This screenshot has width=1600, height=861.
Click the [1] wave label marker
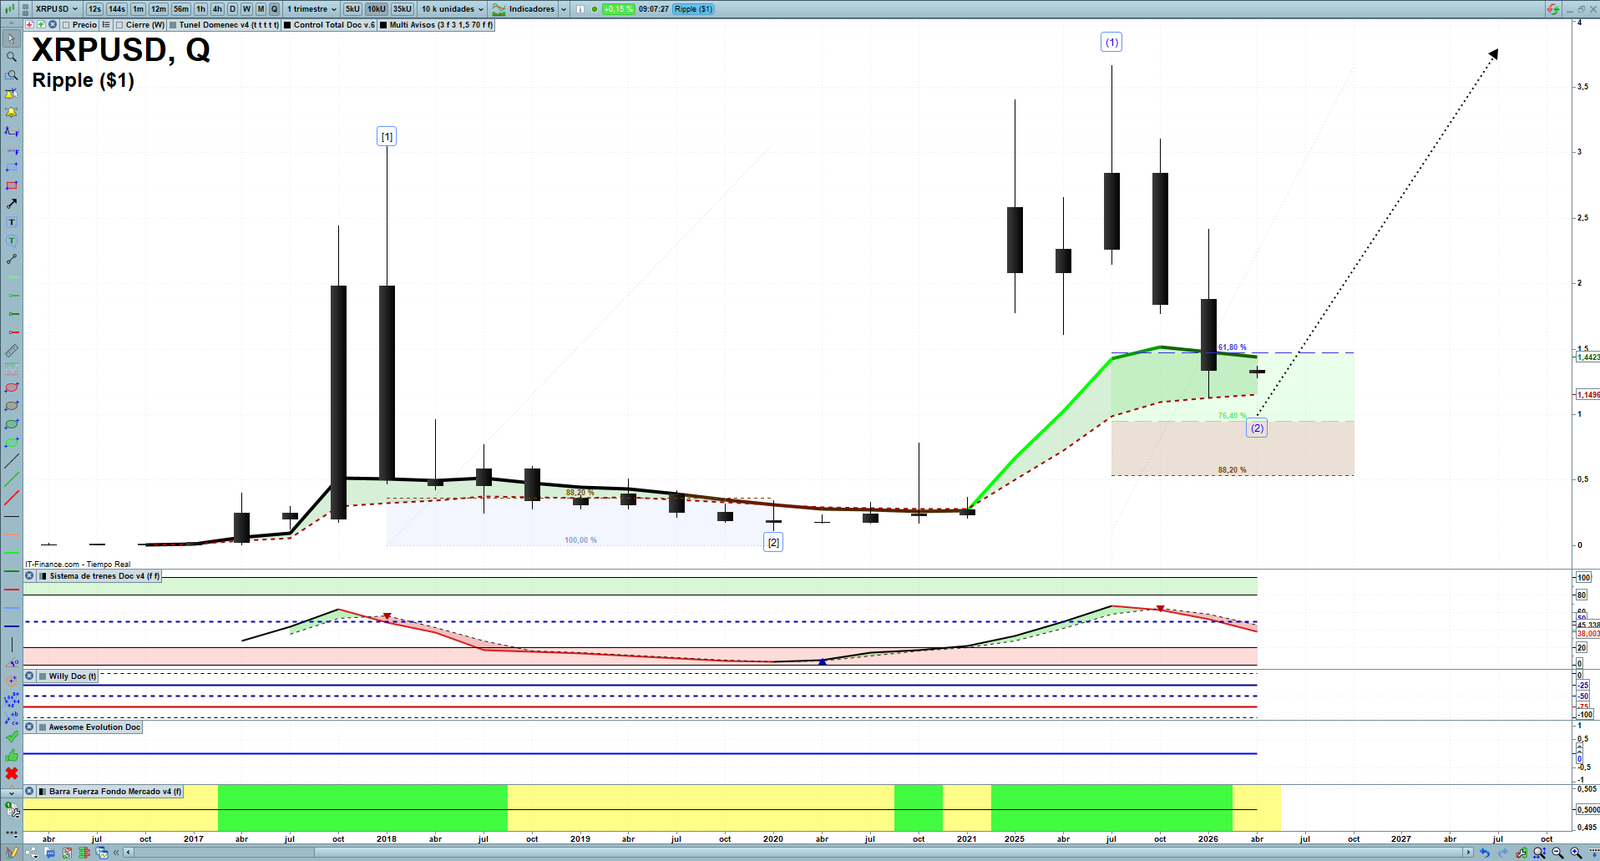pyautogui.click(x=387, y=136)
